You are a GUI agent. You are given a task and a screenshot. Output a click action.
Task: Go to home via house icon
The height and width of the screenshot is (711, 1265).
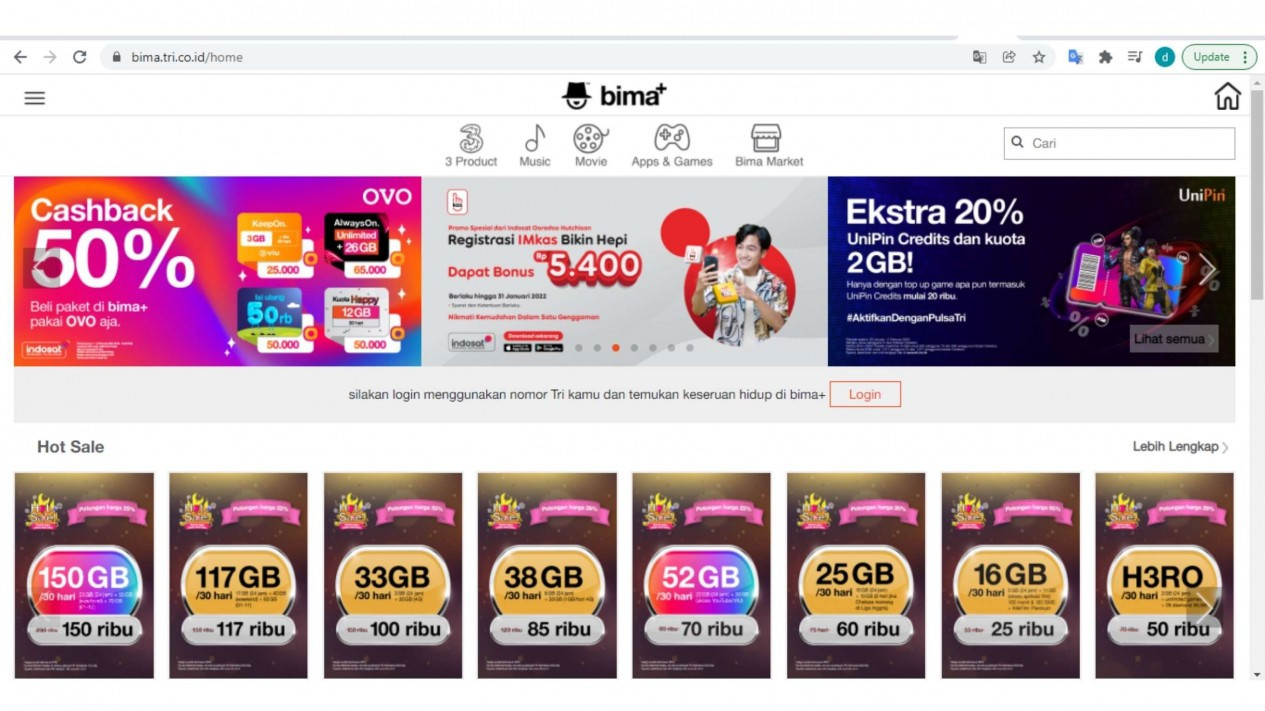[x=1227, y=96]
